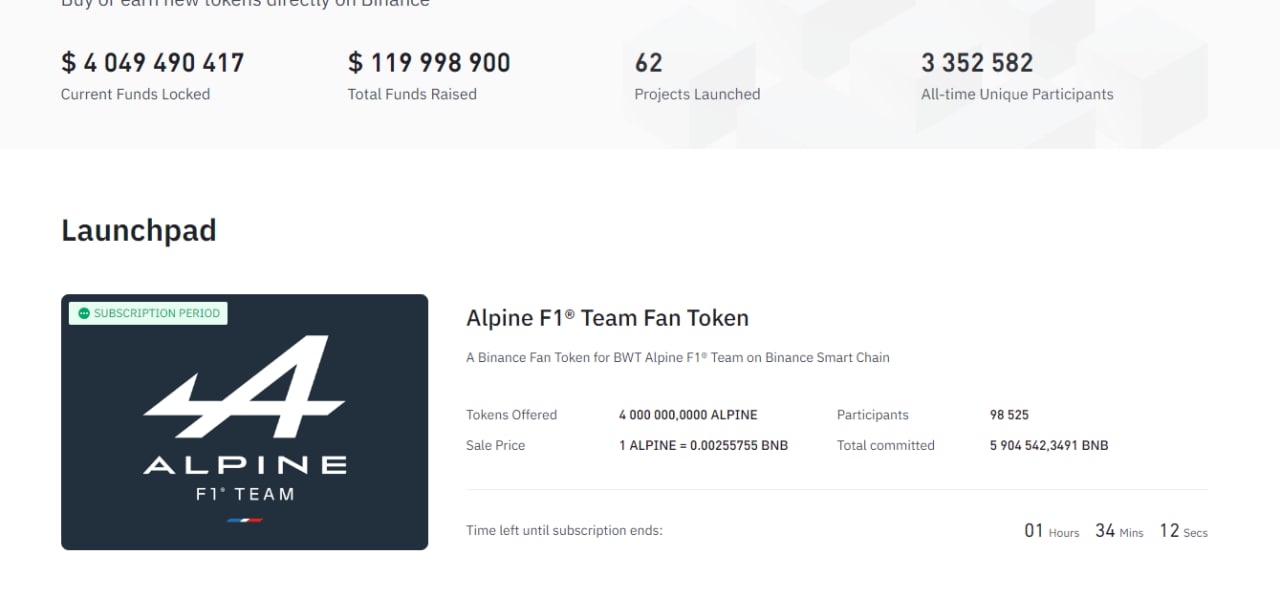Click the countdown hours value
Viewport: 1280px width, 597px height.
point(1034,531)
